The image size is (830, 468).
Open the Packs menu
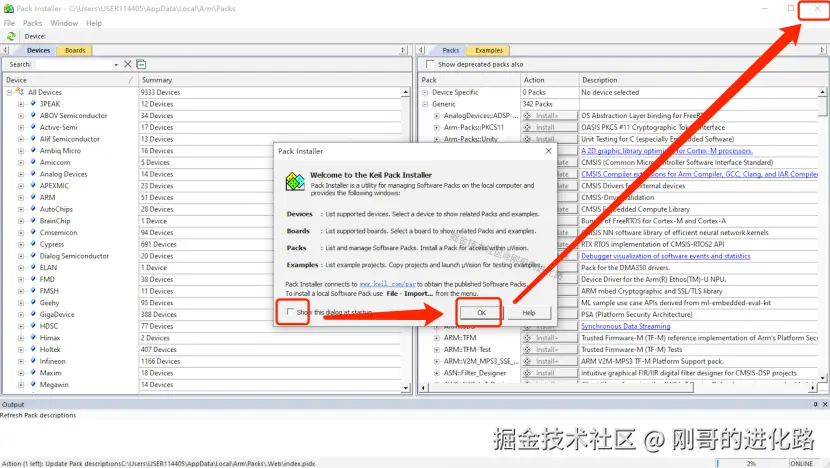pyautogui.click(x=32, y=23)
